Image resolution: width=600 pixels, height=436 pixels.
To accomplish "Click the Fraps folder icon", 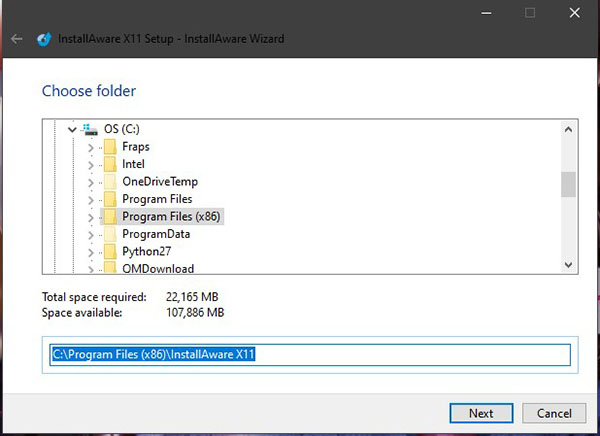I will tap(110, 147).
